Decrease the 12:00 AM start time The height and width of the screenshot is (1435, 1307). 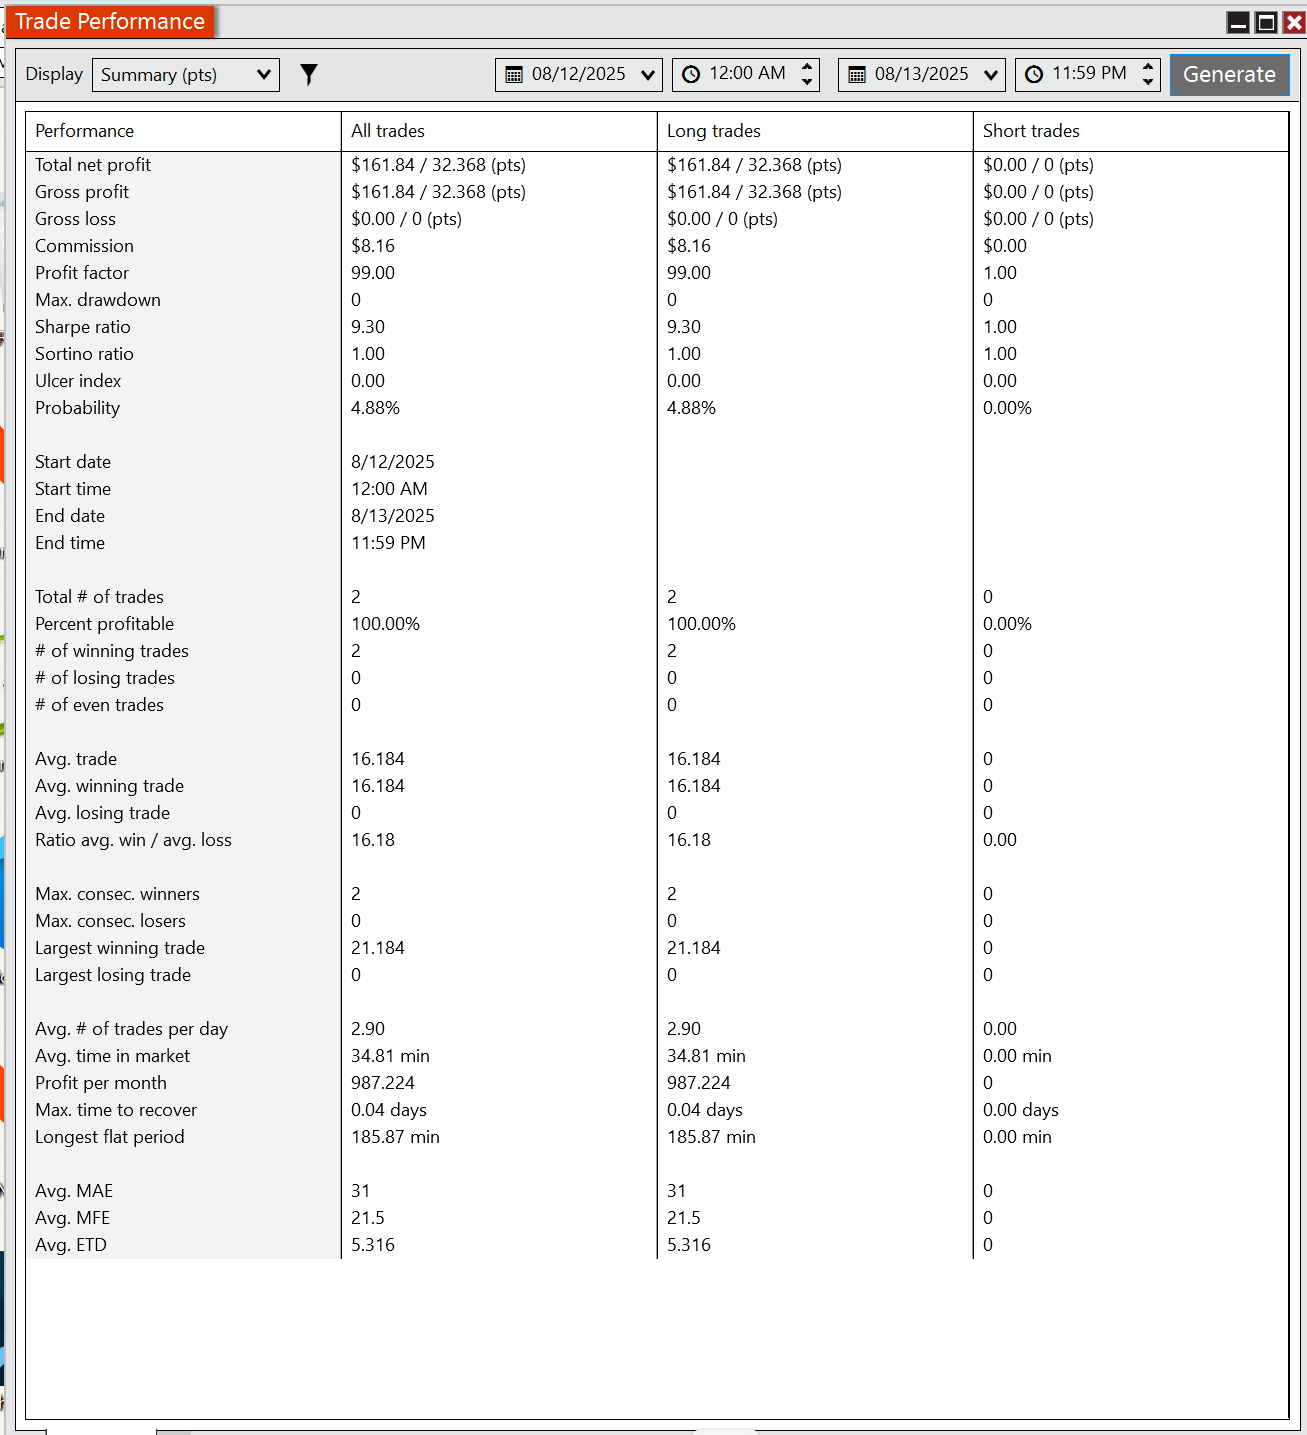807,82
